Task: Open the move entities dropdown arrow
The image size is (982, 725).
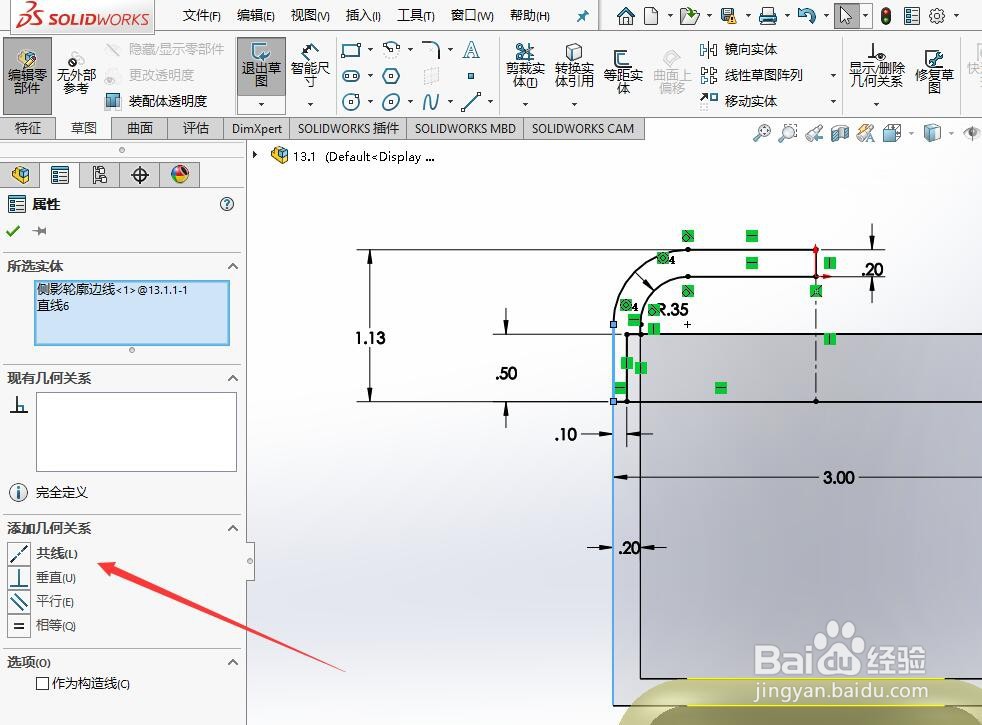Action: pos(833,101)
